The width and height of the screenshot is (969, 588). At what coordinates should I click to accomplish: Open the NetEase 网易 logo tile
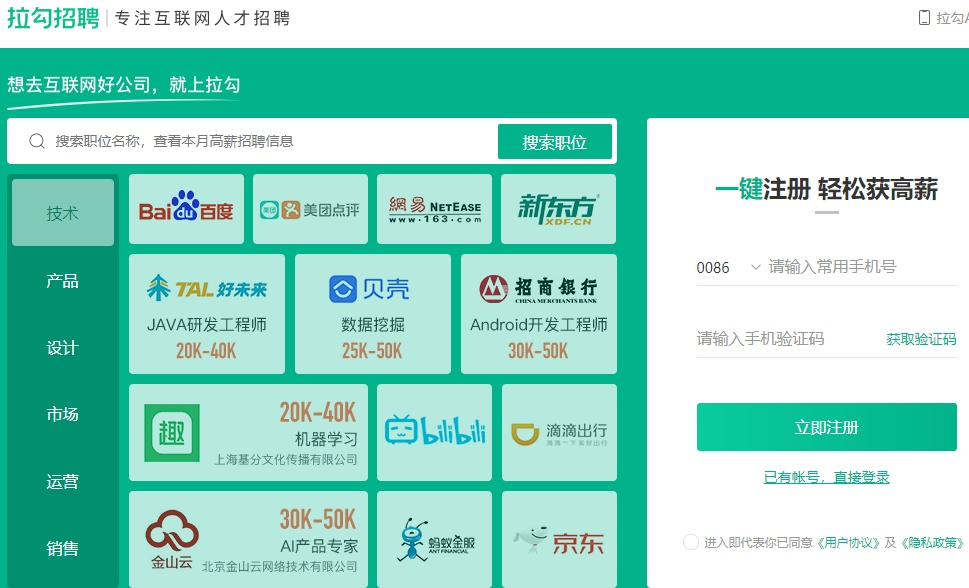[434, 208]
